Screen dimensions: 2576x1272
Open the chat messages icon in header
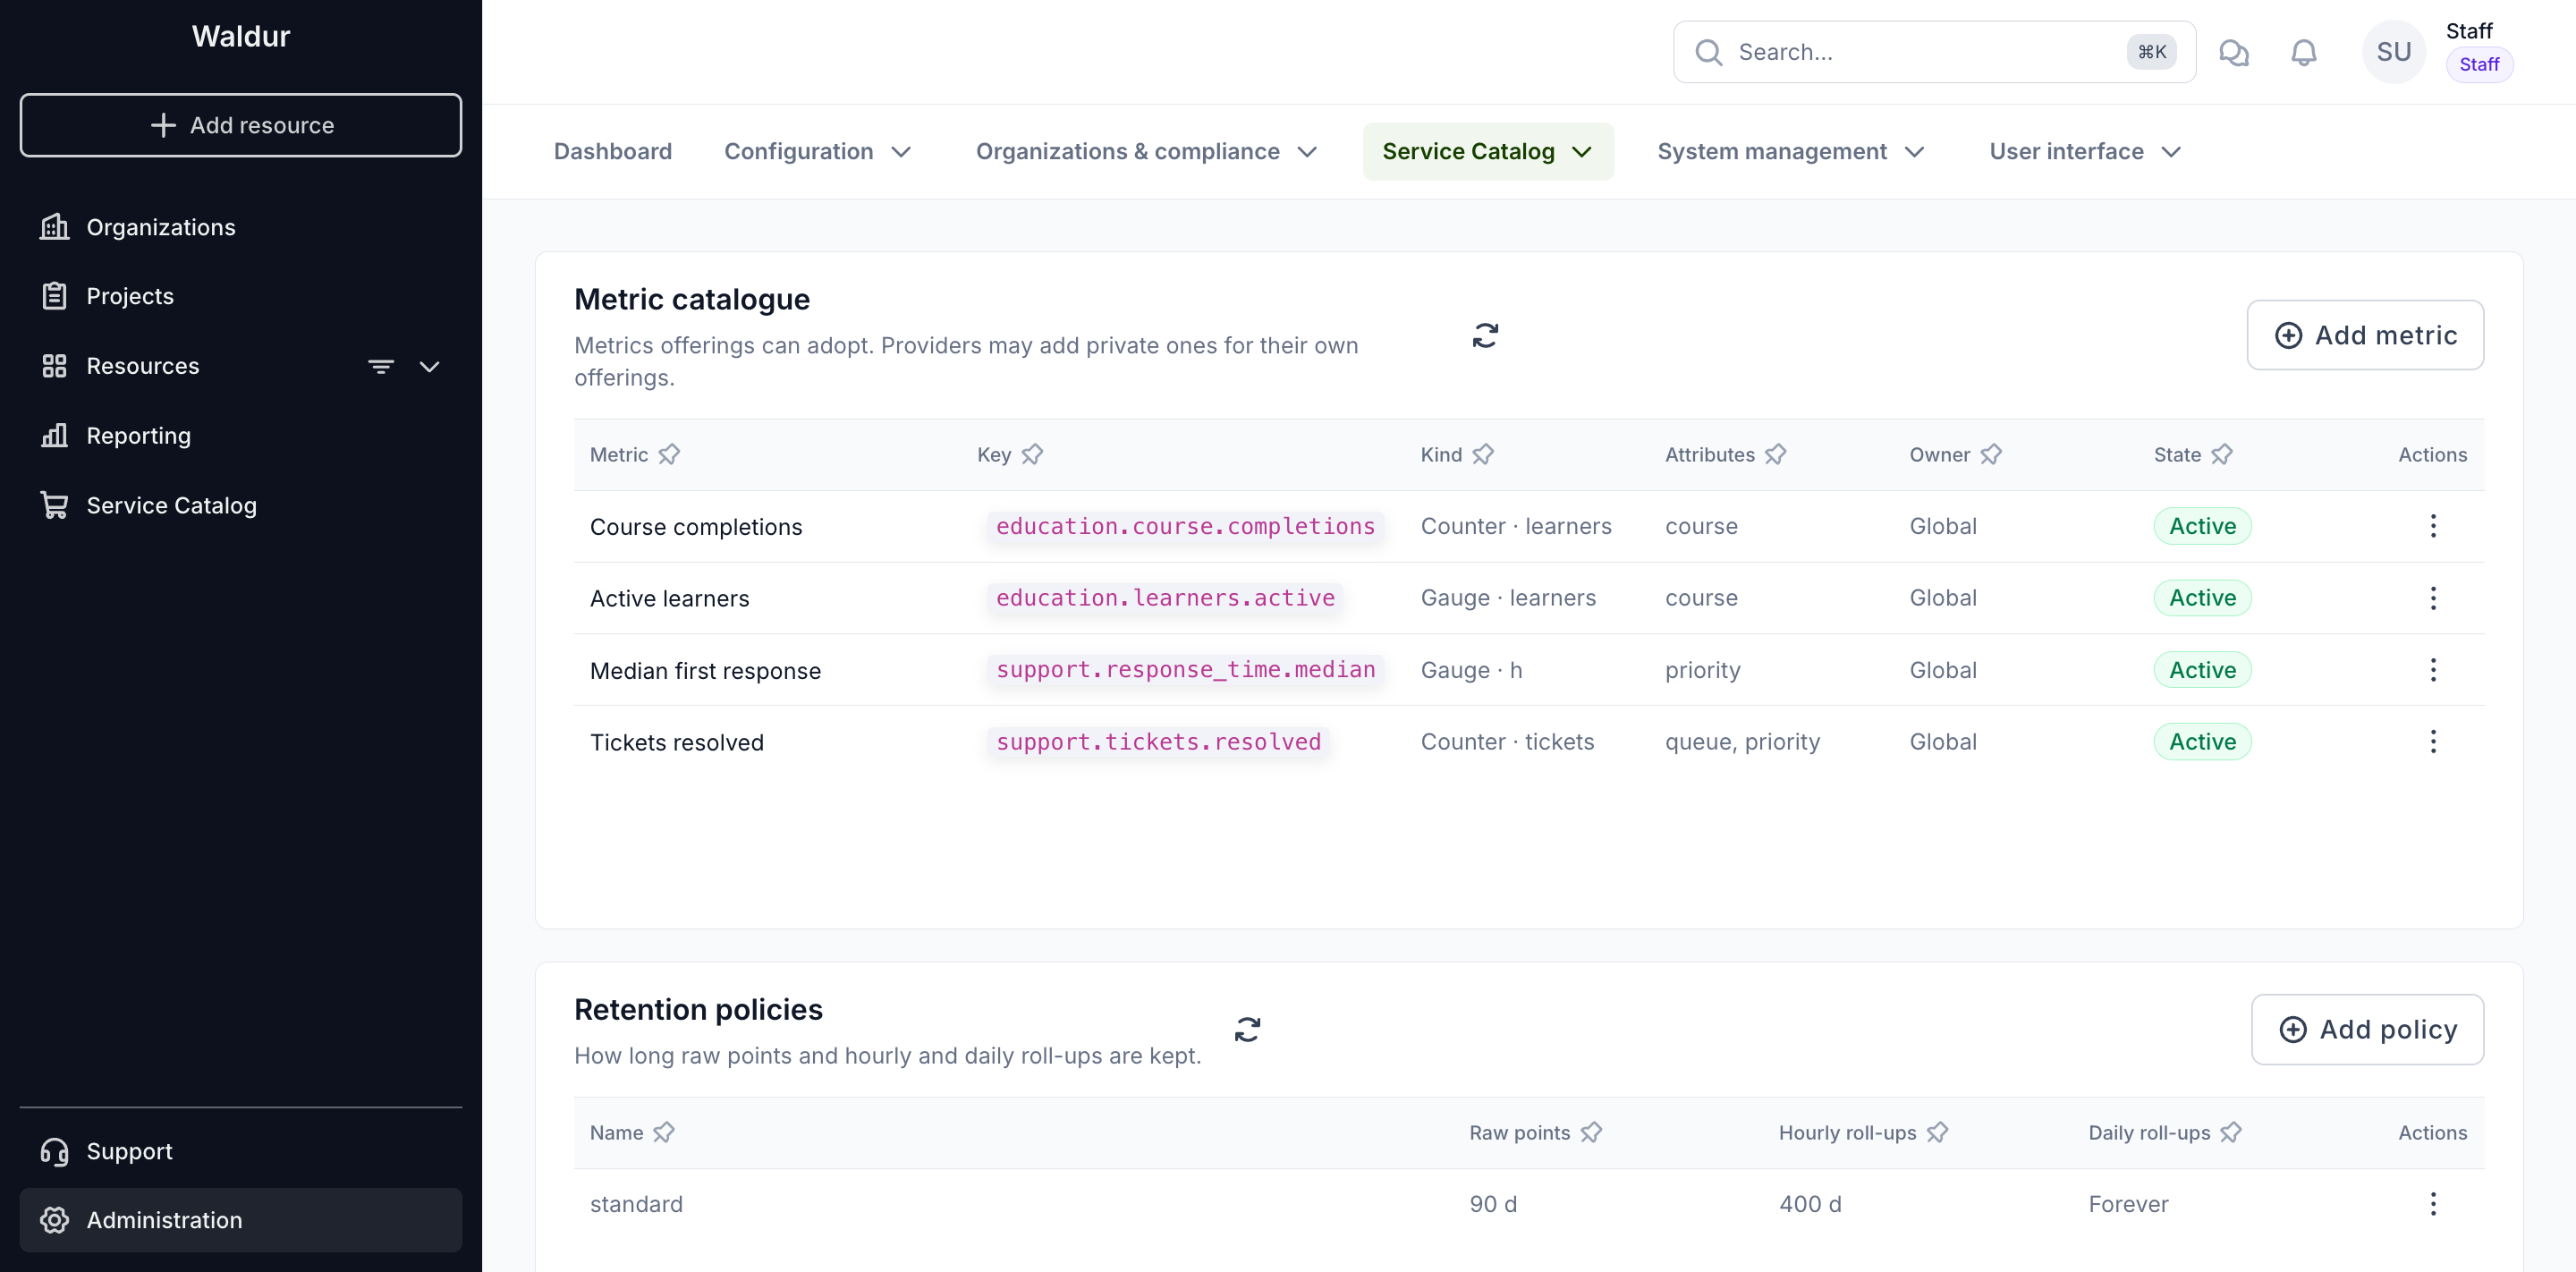pyautogui.click(x=2234, y=52)
